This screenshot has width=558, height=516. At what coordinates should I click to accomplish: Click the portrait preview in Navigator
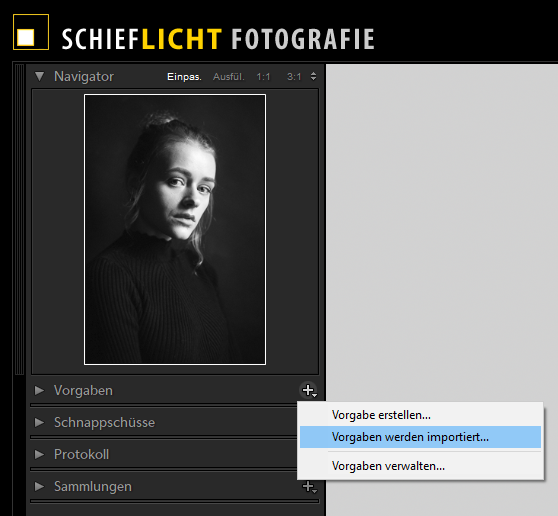pos(175,230)
